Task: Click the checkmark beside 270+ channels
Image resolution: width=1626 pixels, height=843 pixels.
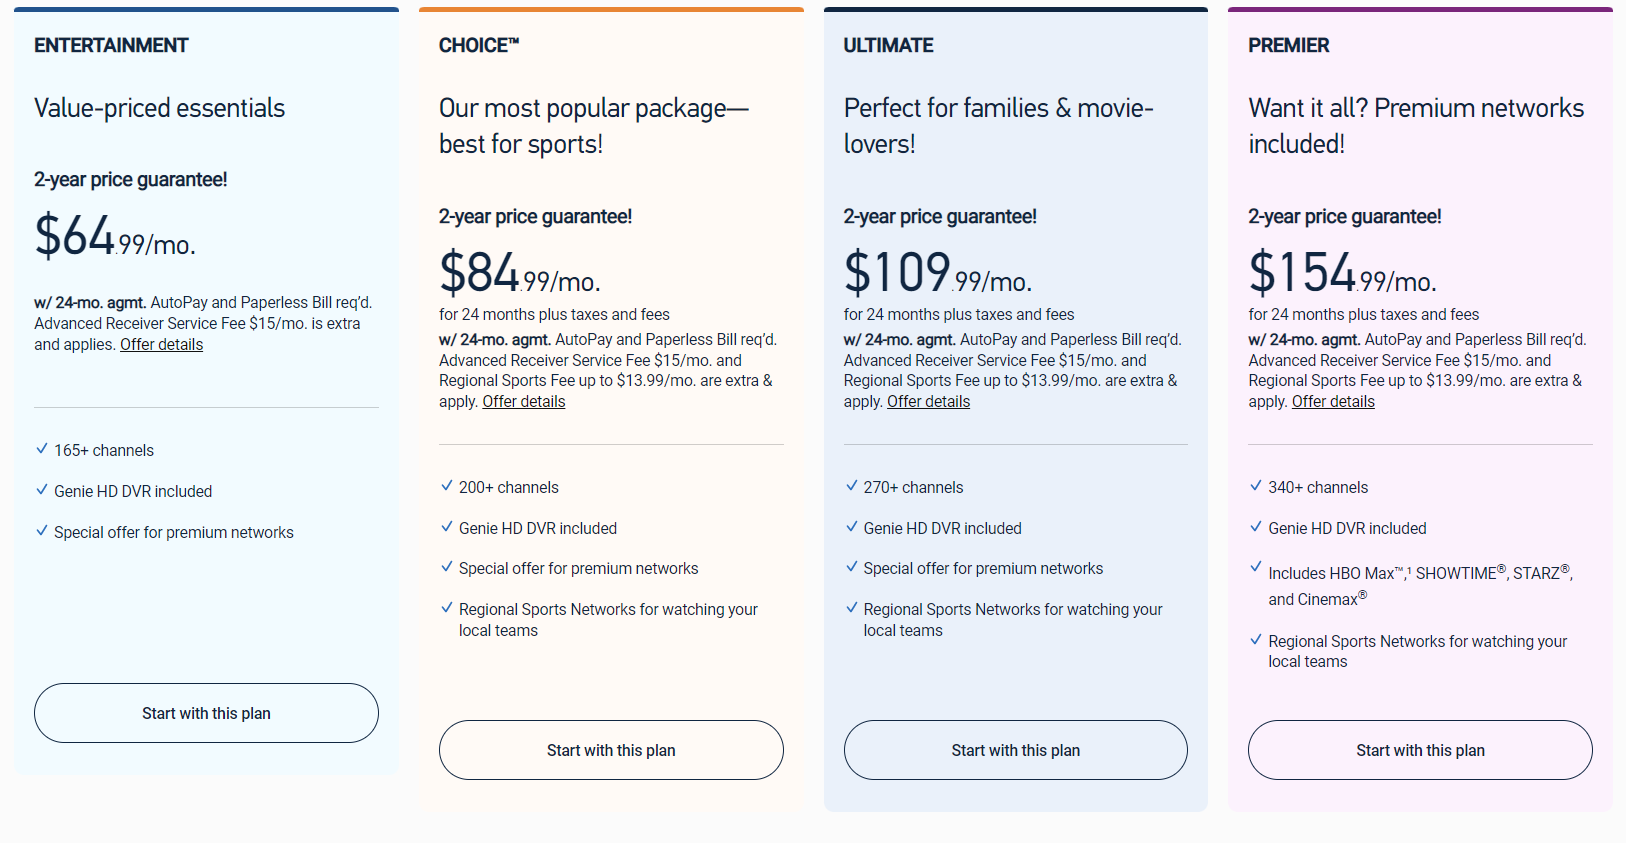Action: (852, 486)
